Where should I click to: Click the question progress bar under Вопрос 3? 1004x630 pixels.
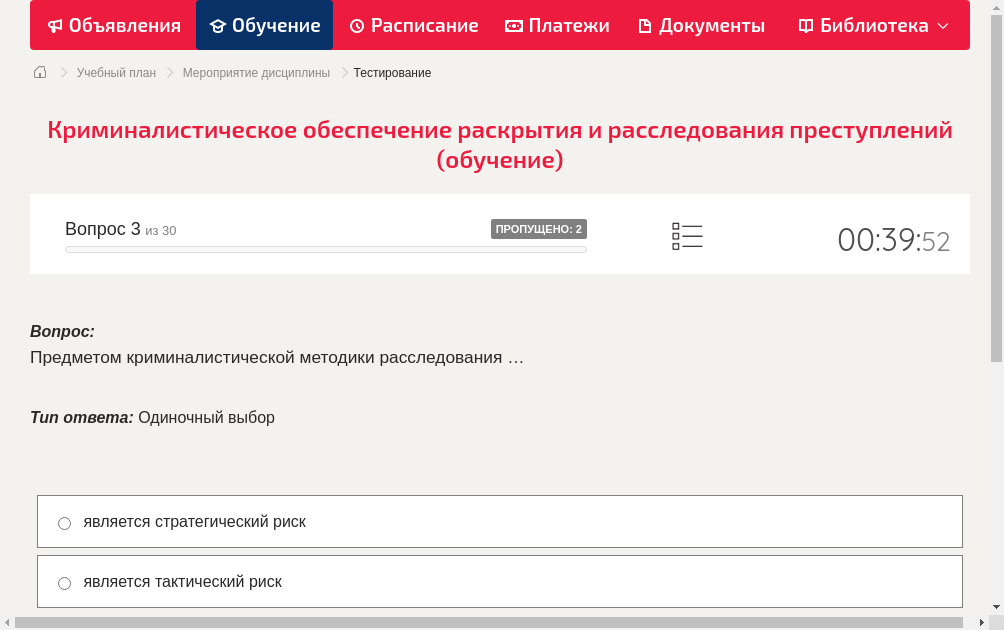[x=325, y=249]
